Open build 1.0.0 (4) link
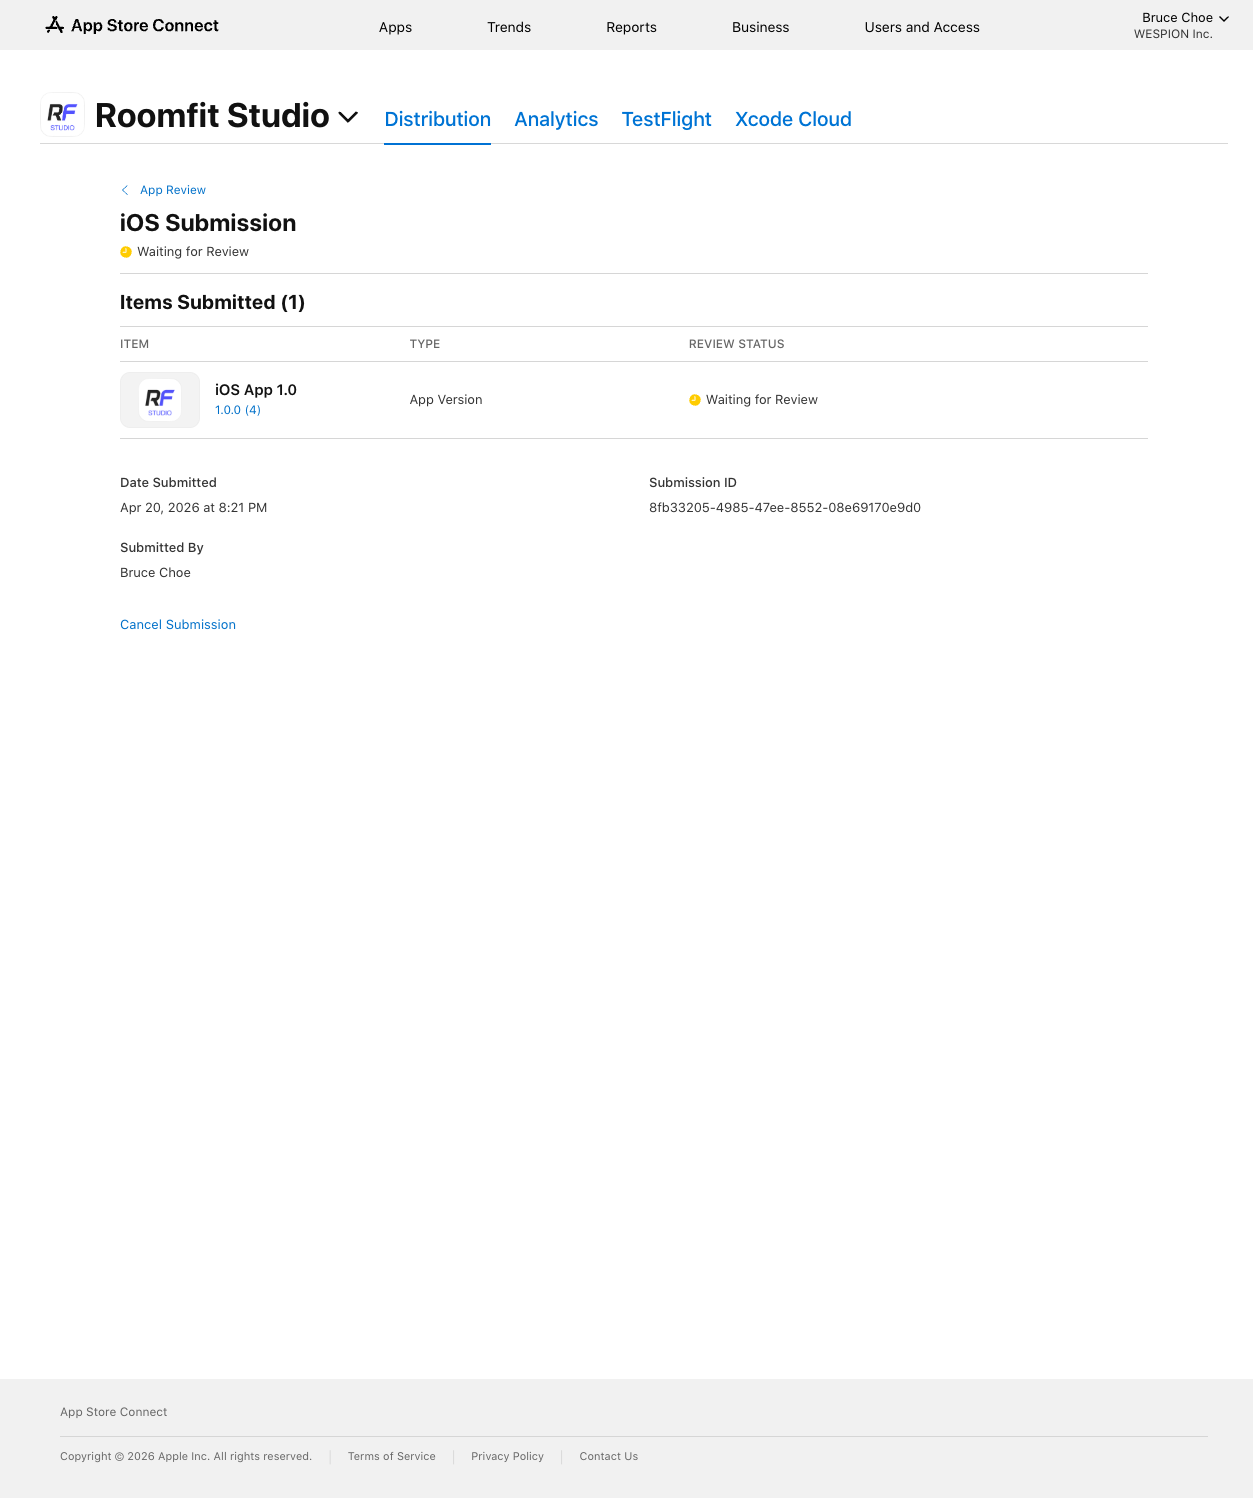Screen dimensions: 1253x1498 tap(238, 410)
